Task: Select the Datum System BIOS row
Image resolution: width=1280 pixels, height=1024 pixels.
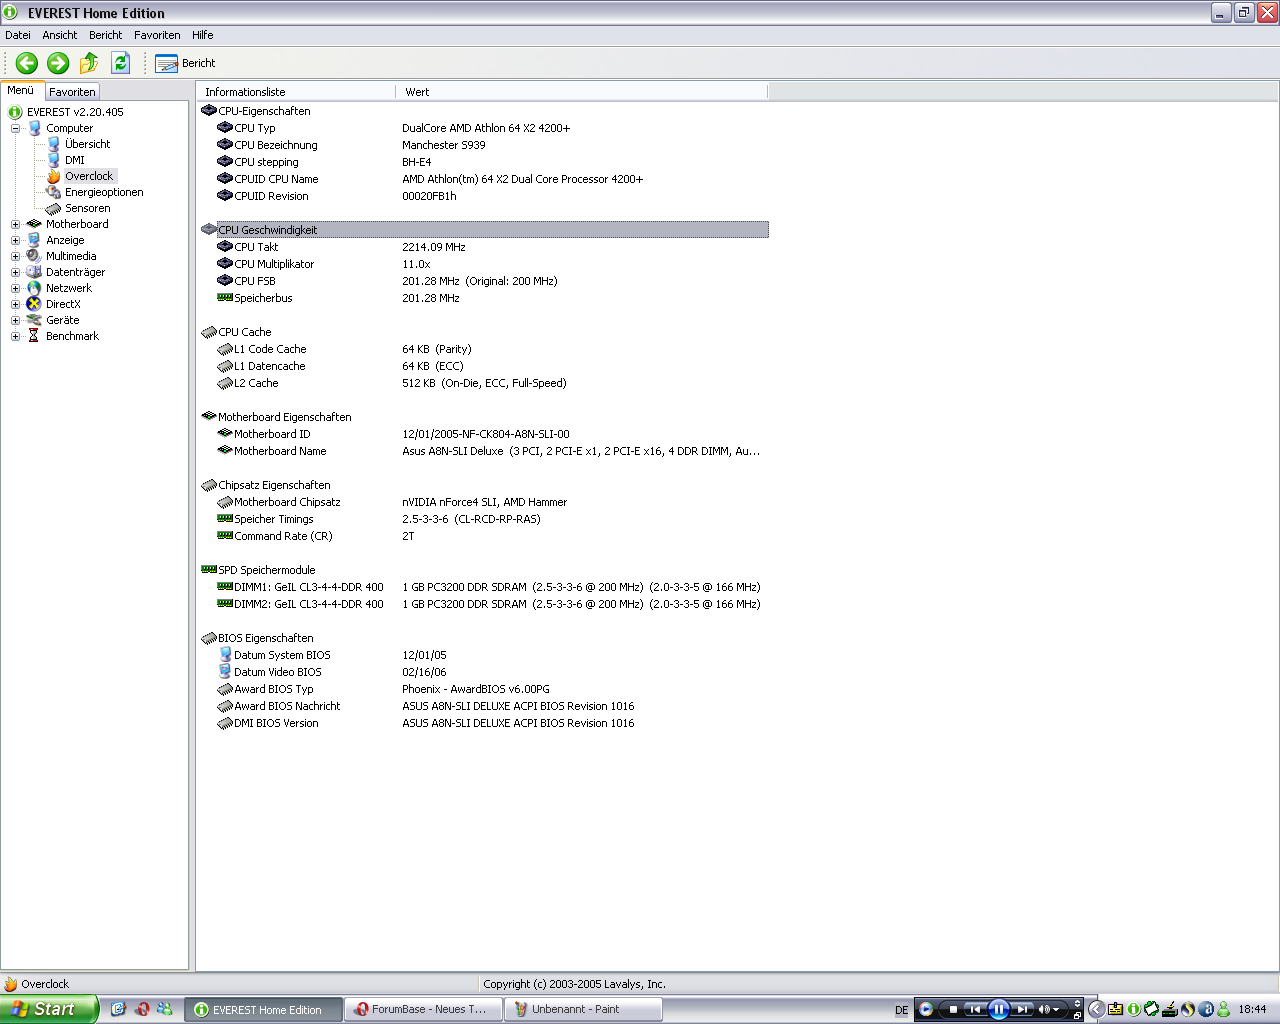Action: (x=484, y=655)
